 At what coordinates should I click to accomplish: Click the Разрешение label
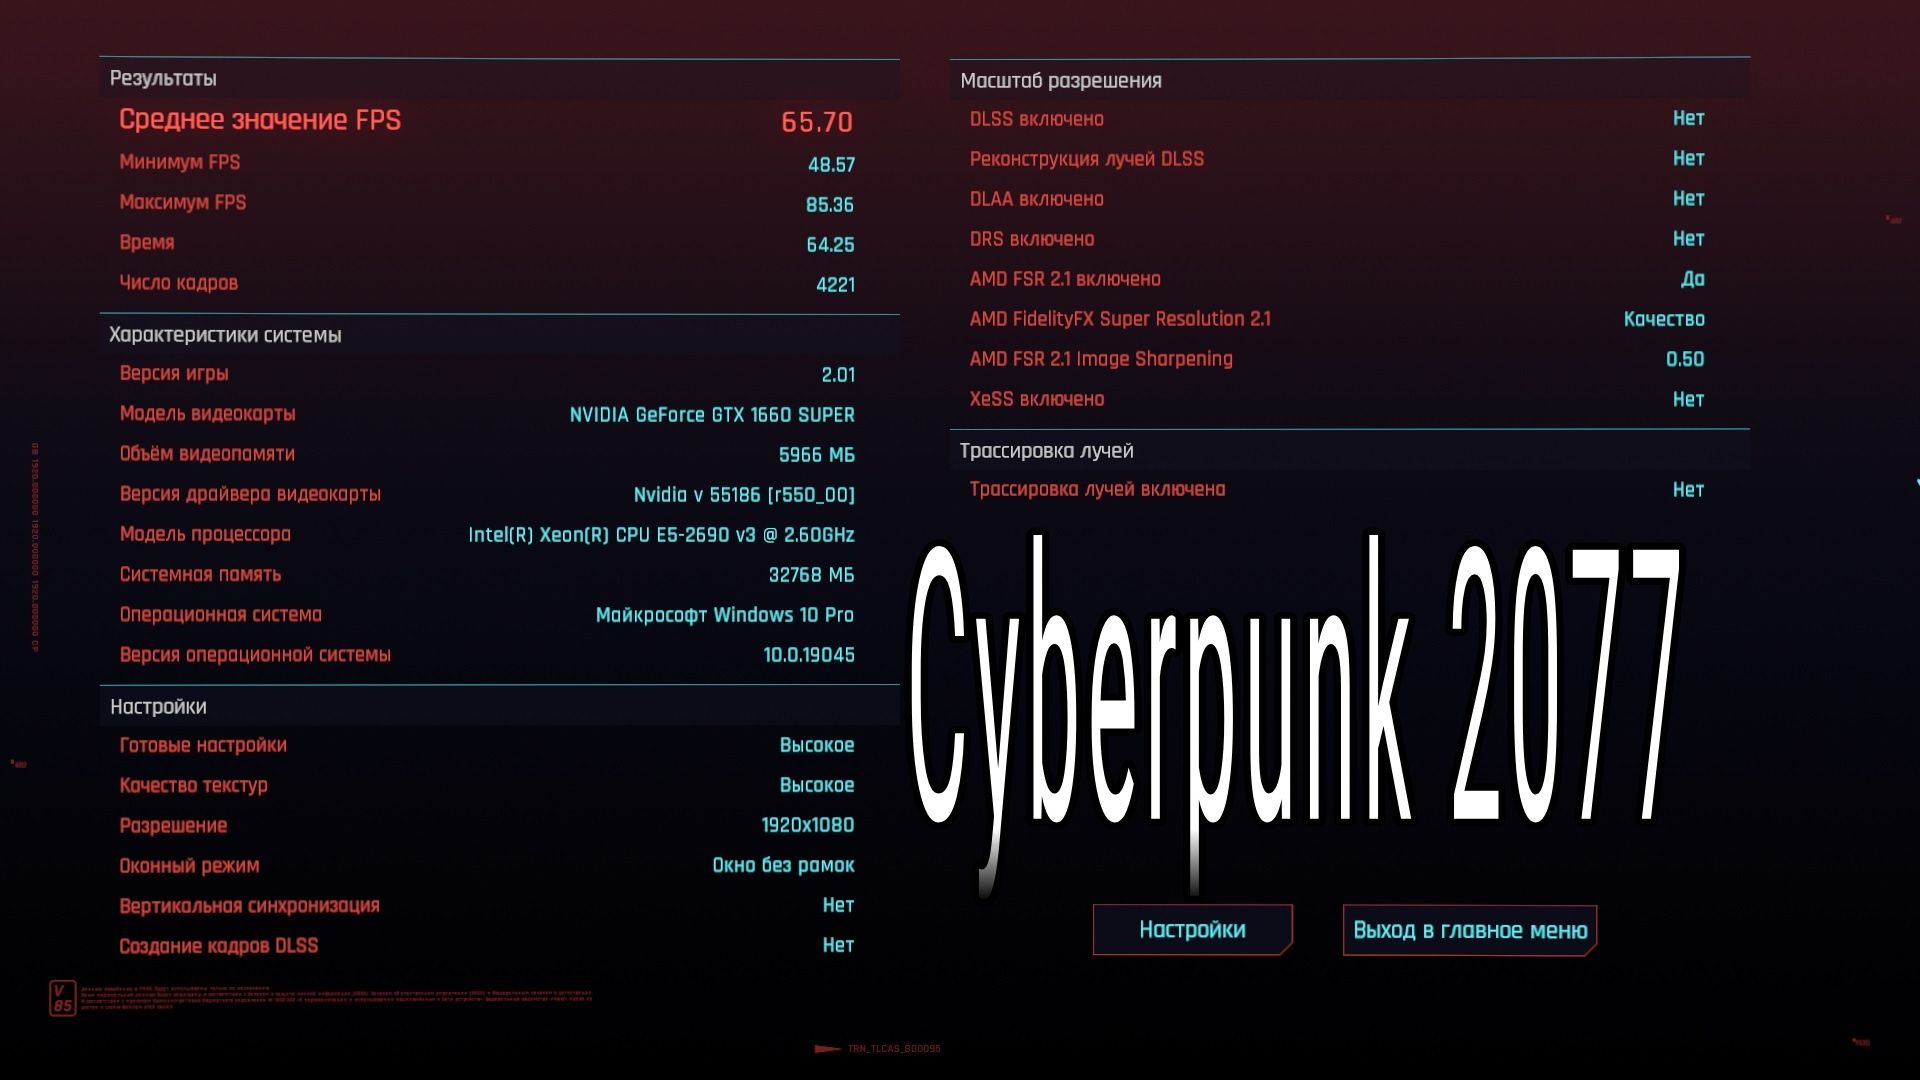tap(173, 826)
